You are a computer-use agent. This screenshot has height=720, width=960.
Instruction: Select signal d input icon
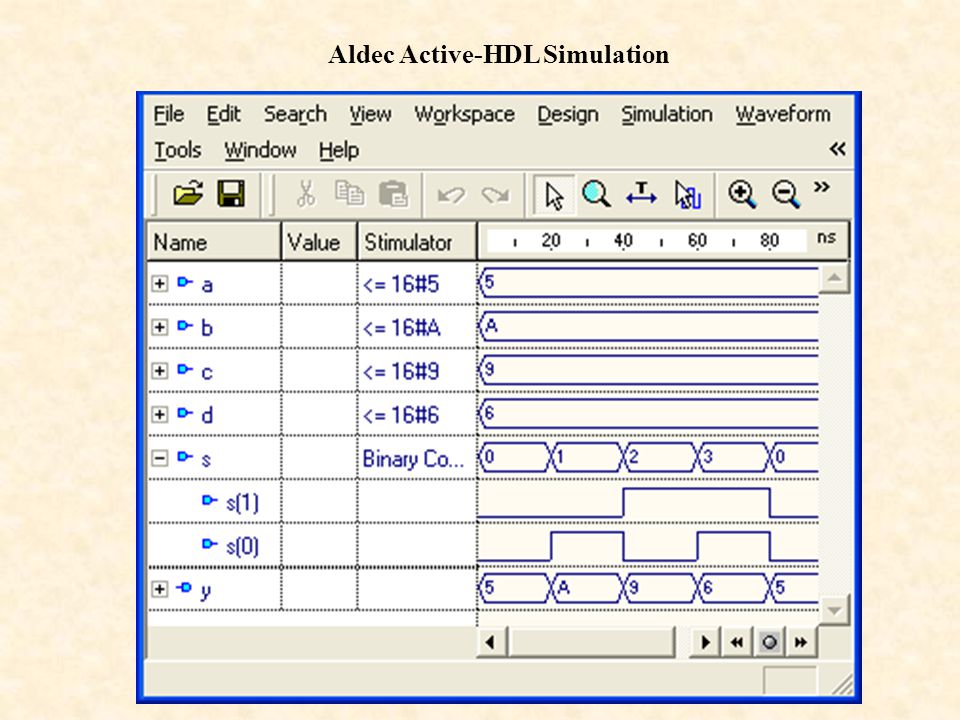(185, 413)
